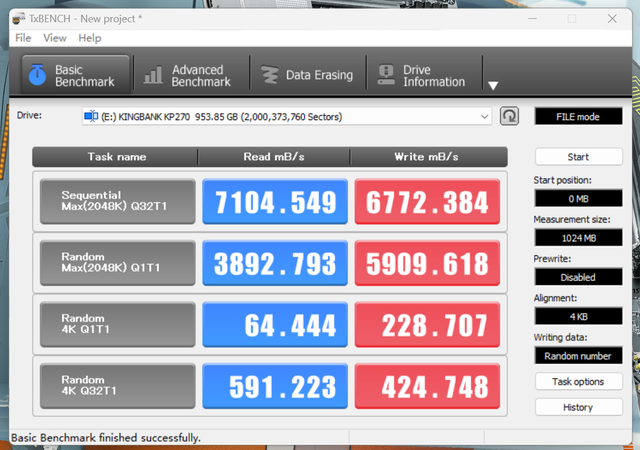Click the read result 591.223
The height and width of the screenshot is (450, 640).
click(275, 386)
